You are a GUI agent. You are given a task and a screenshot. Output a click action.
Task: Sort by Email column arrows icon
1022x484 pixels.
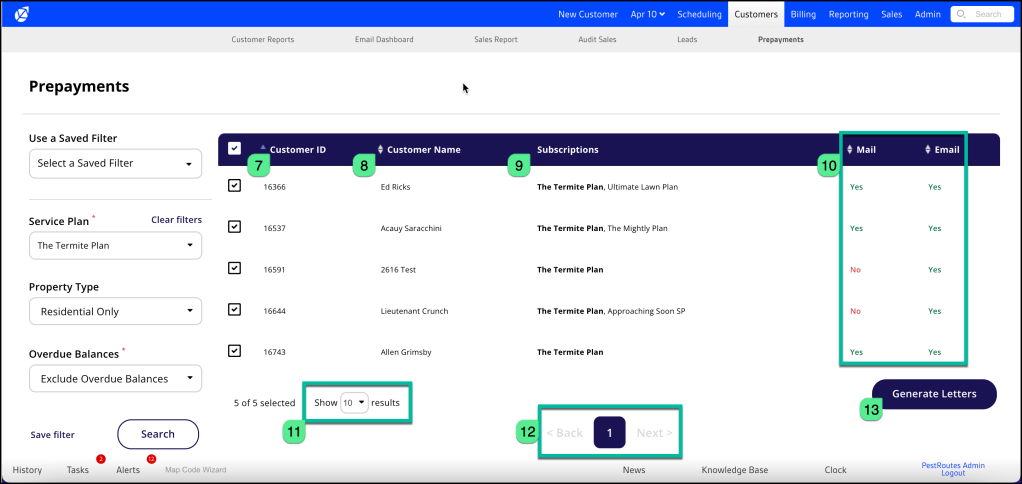click(928, 150)
